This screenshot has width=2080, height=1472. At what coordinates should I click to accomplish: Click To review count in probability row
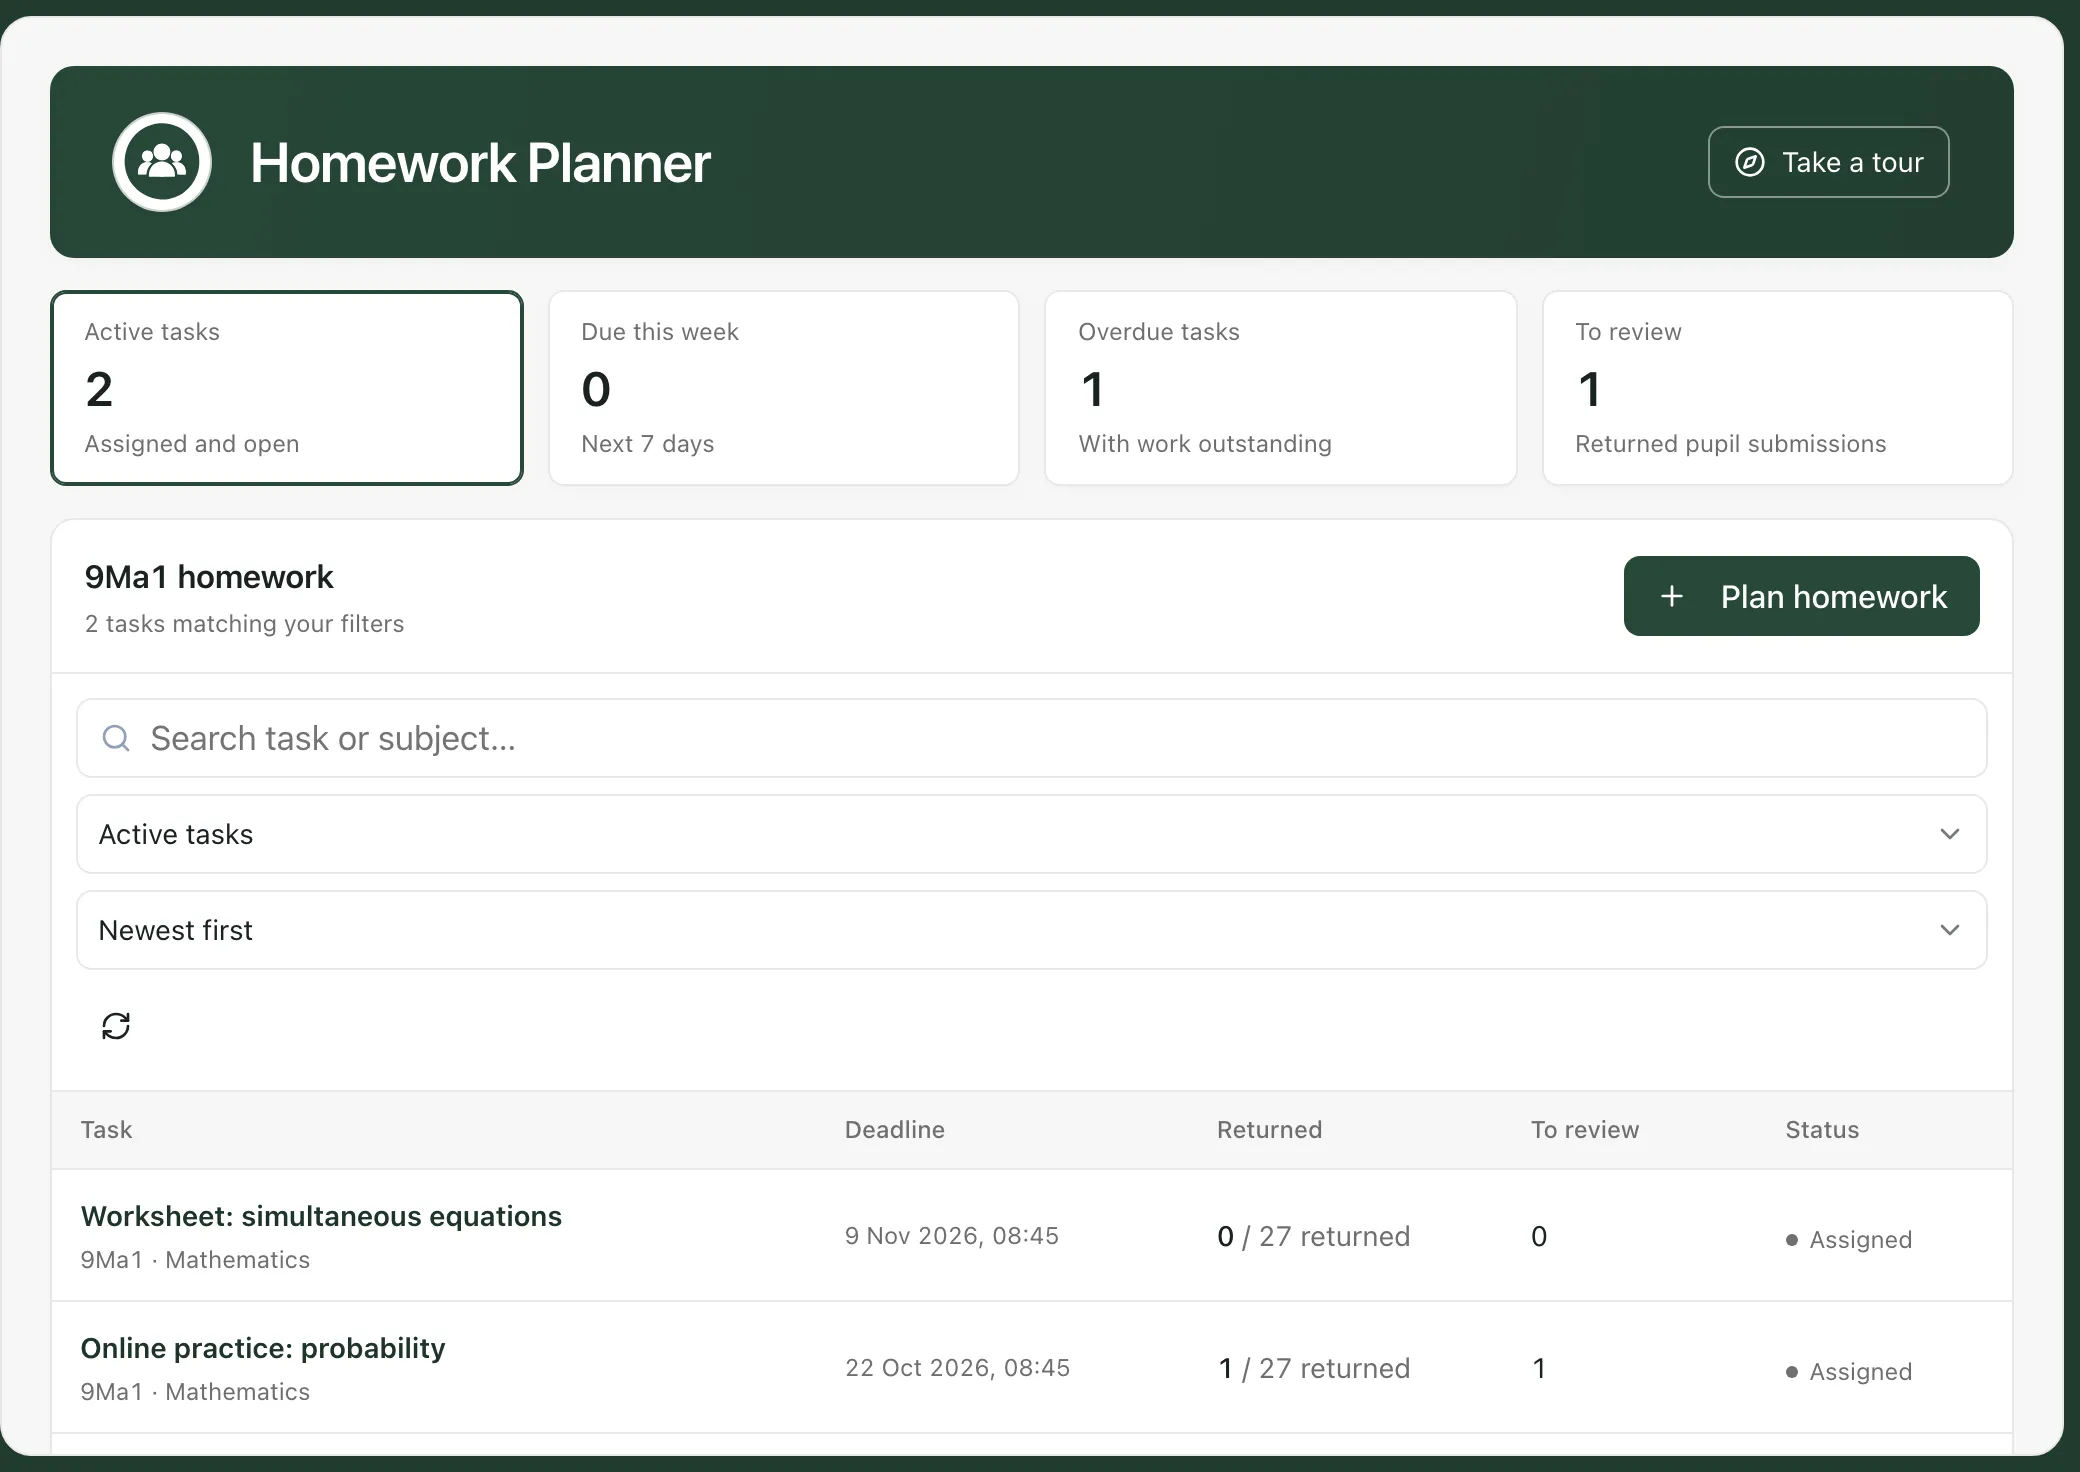tap(1539, 1369)
